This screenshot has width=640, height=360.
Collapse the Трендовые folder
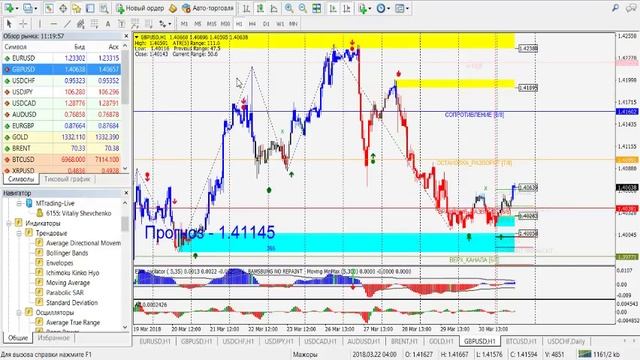19,233
